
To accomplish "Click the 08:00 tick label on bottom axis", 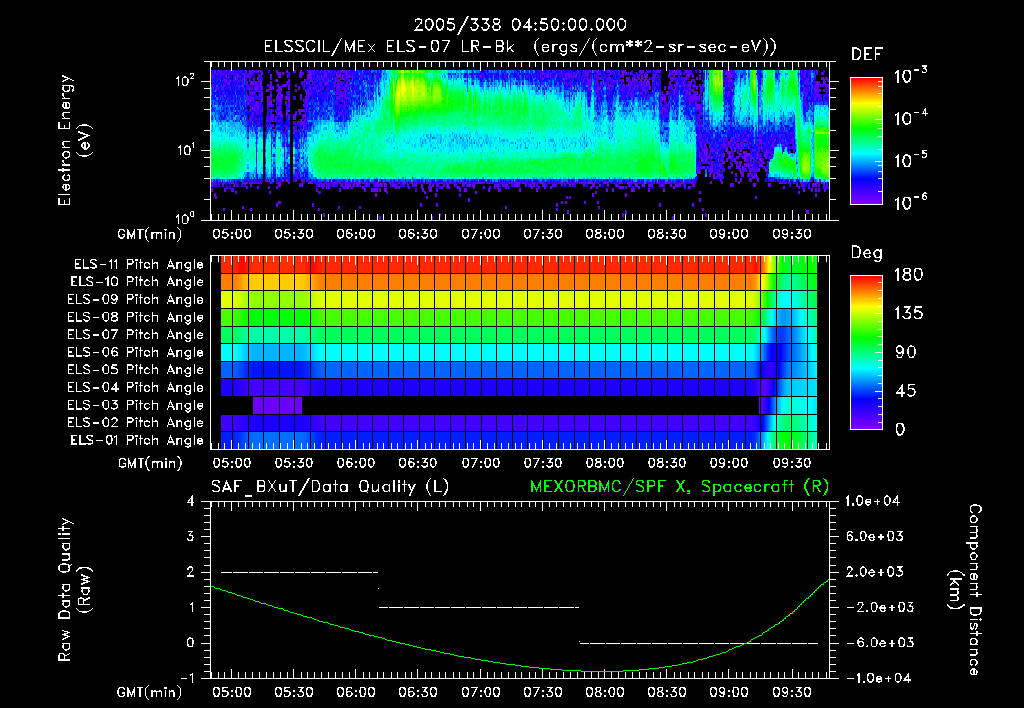I will click(x=605, y=692).
